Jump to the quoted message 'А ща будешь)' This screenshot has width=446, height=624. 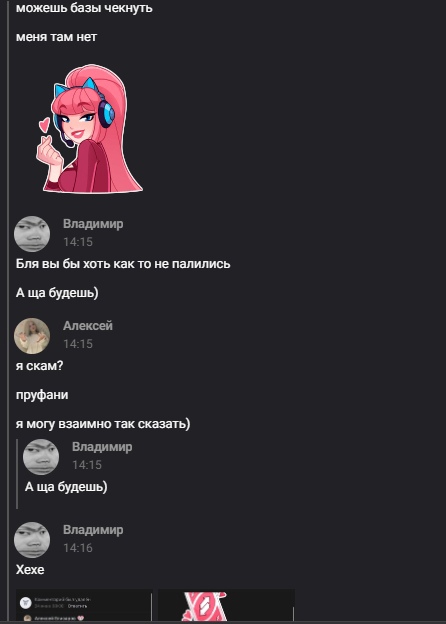[66, 486]
